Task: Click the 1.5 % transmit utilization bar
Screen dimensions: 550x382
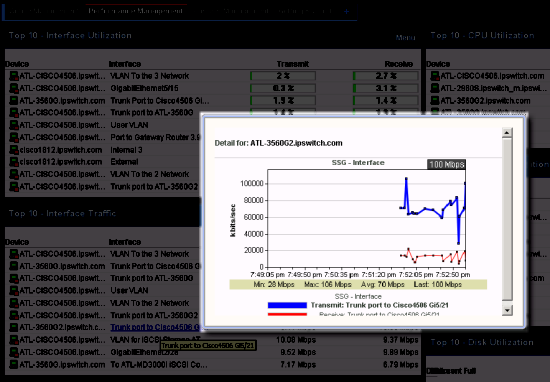Action: (283, 101)
